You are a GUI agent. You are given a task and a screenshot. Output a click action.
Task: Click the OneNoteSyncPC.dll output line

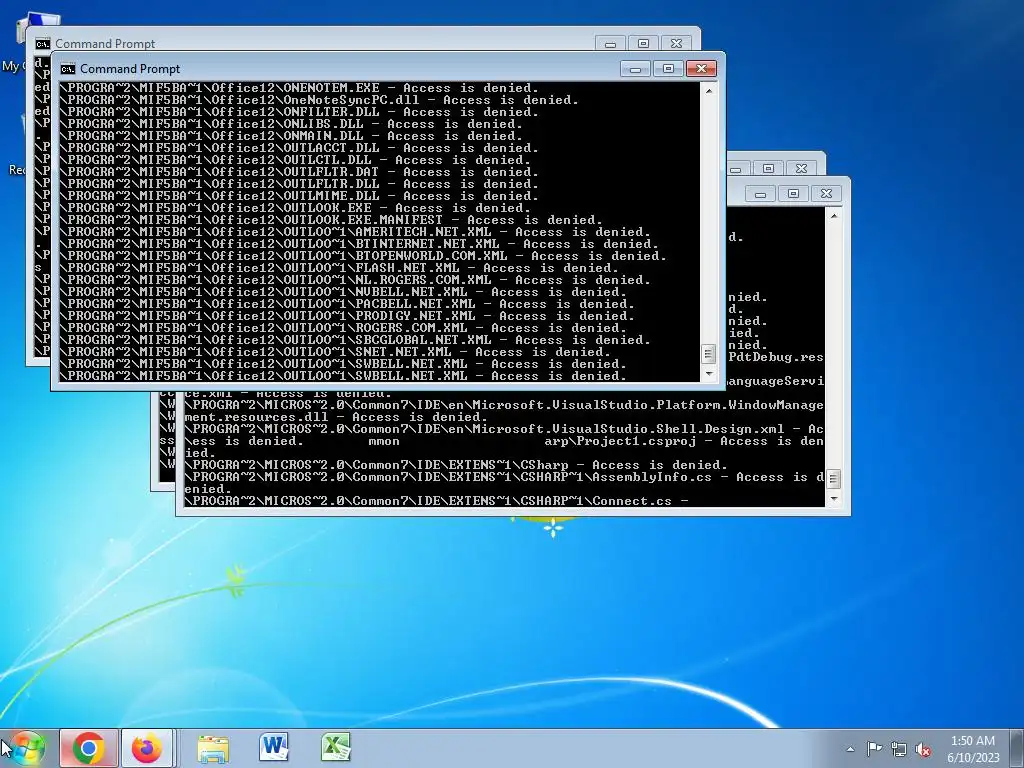319,100
